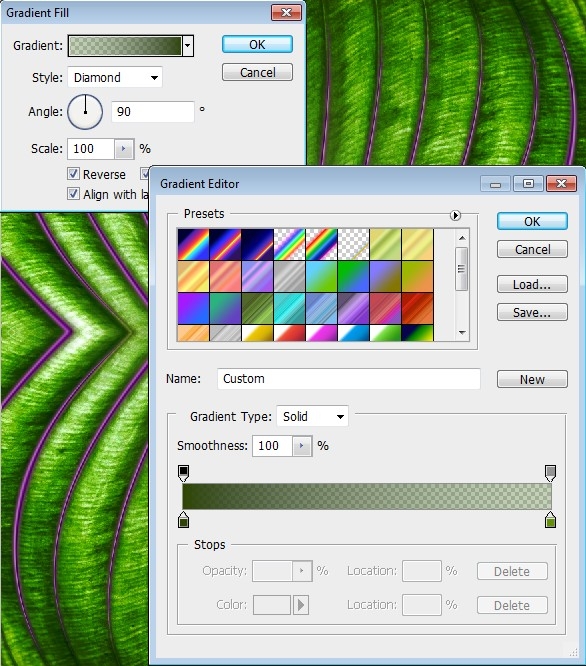Select the purple striped preset in third row
The width and height of the screenshot is (586, 666).
354,309
